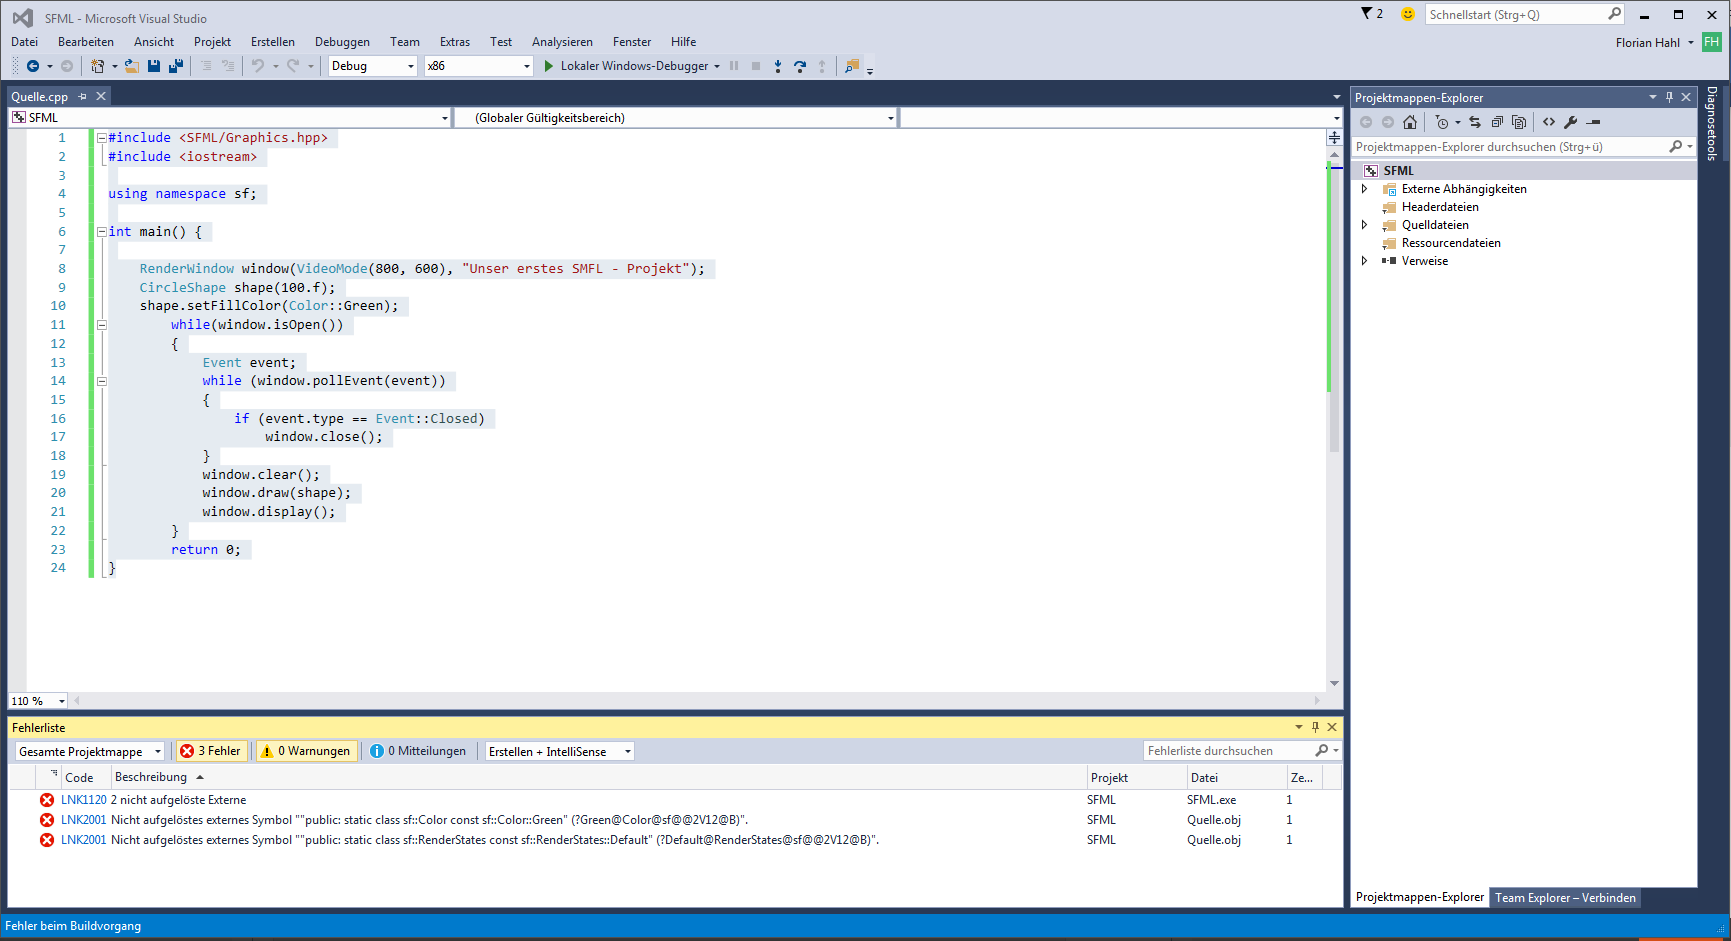This screenshot has height=941, width=1731.
Task: Save the current file with the disk icon
Action: 154,66
